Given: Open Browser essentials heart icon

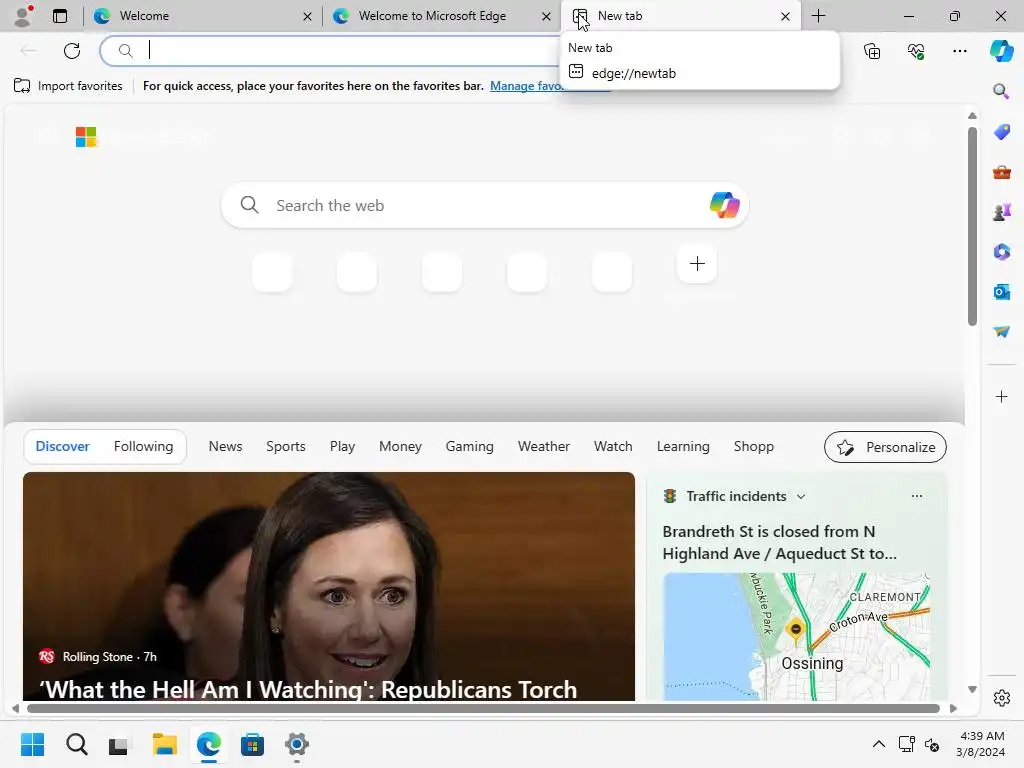Looking at the screenshot, I should pos(916,51).
